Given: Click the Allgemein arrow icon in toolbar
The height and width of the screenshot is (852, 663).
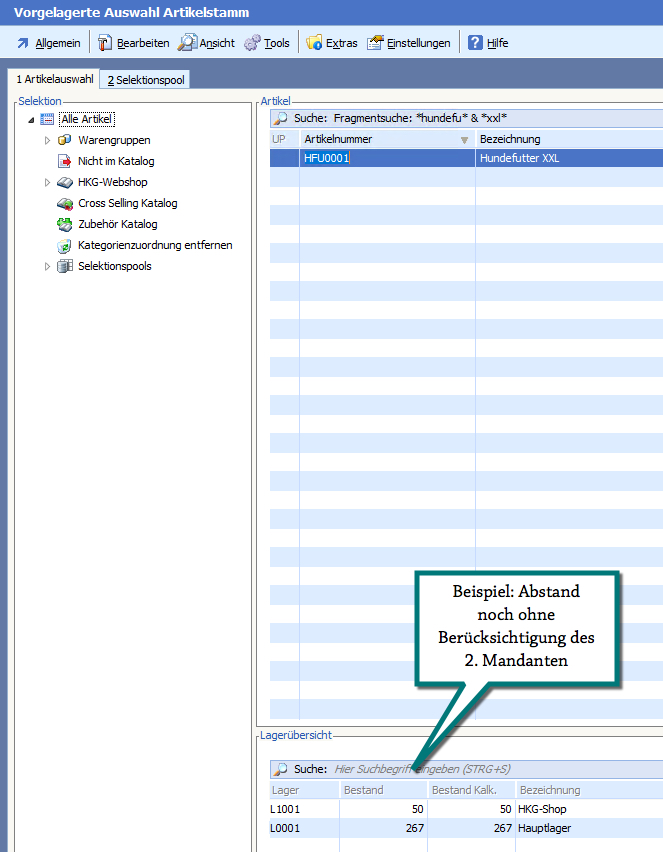Looking at the screenshot, I should coord(22,43).
